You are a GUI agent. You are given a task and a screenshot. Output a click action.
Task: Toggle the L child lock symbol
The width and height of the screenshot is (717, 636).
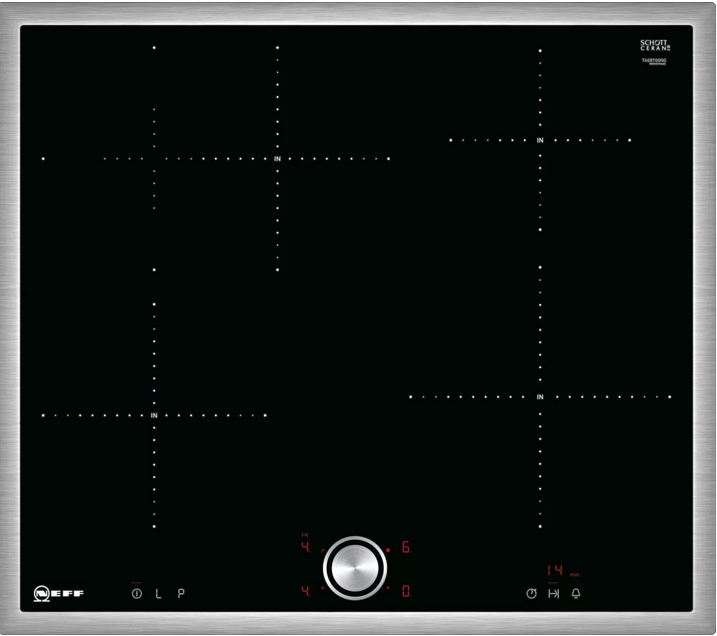tap(158, 593)
